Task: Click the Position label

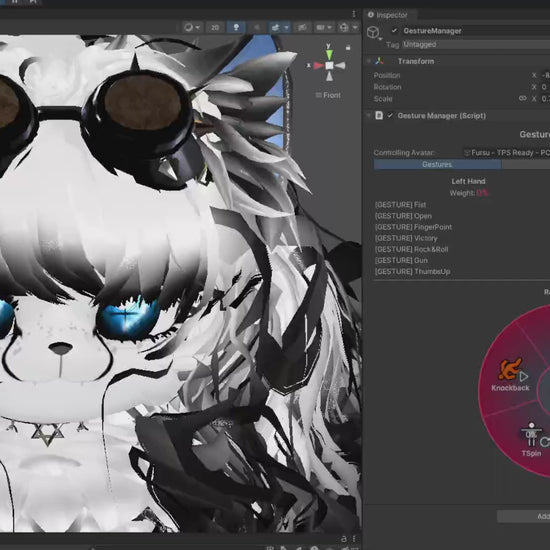Action: point(387,75)
